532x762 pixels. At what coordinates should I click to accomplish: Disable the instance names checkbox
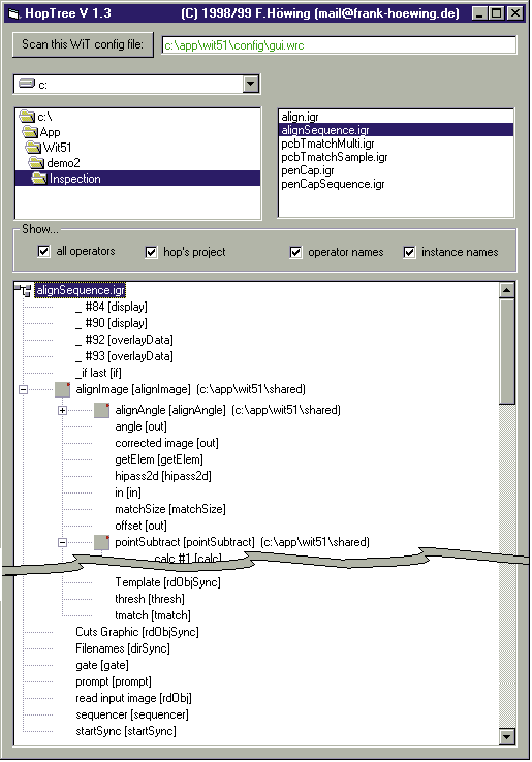(x=410, y=252)
